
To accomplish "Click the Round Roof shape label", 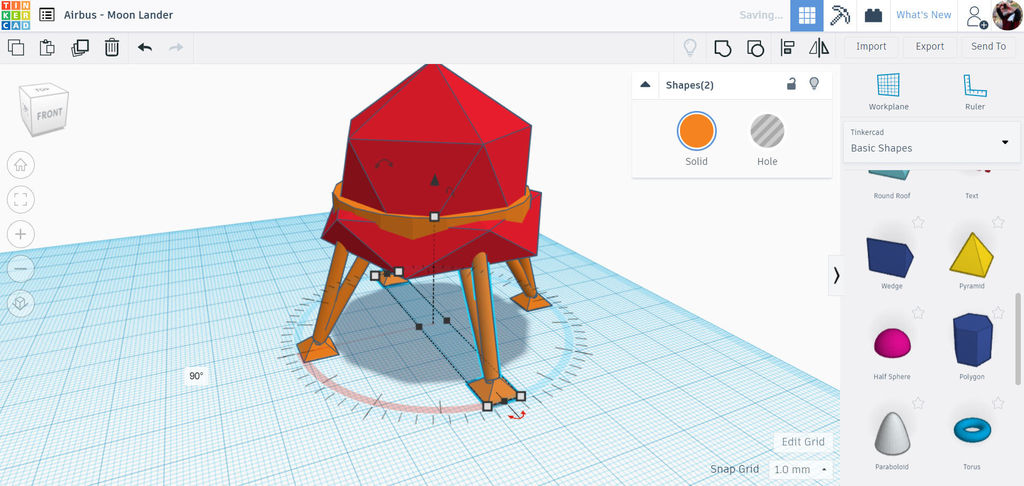I will coord(891,196).
